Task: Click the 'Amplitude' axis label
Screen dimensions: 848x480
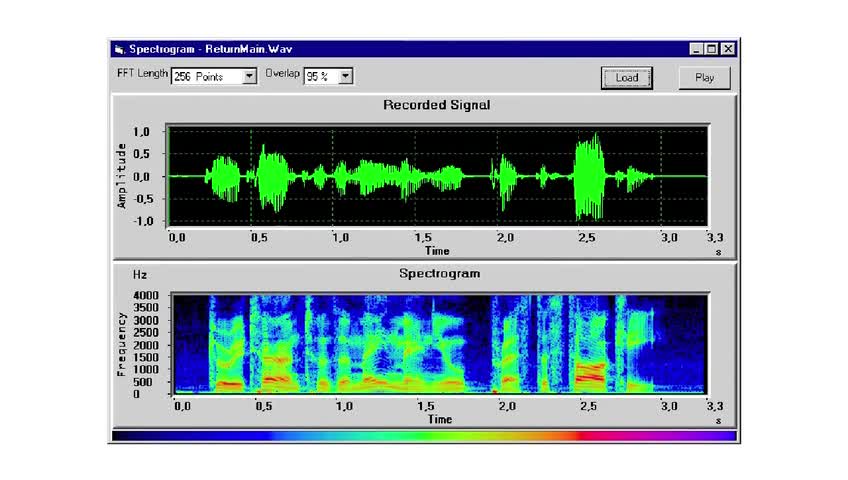Action: 121,176
